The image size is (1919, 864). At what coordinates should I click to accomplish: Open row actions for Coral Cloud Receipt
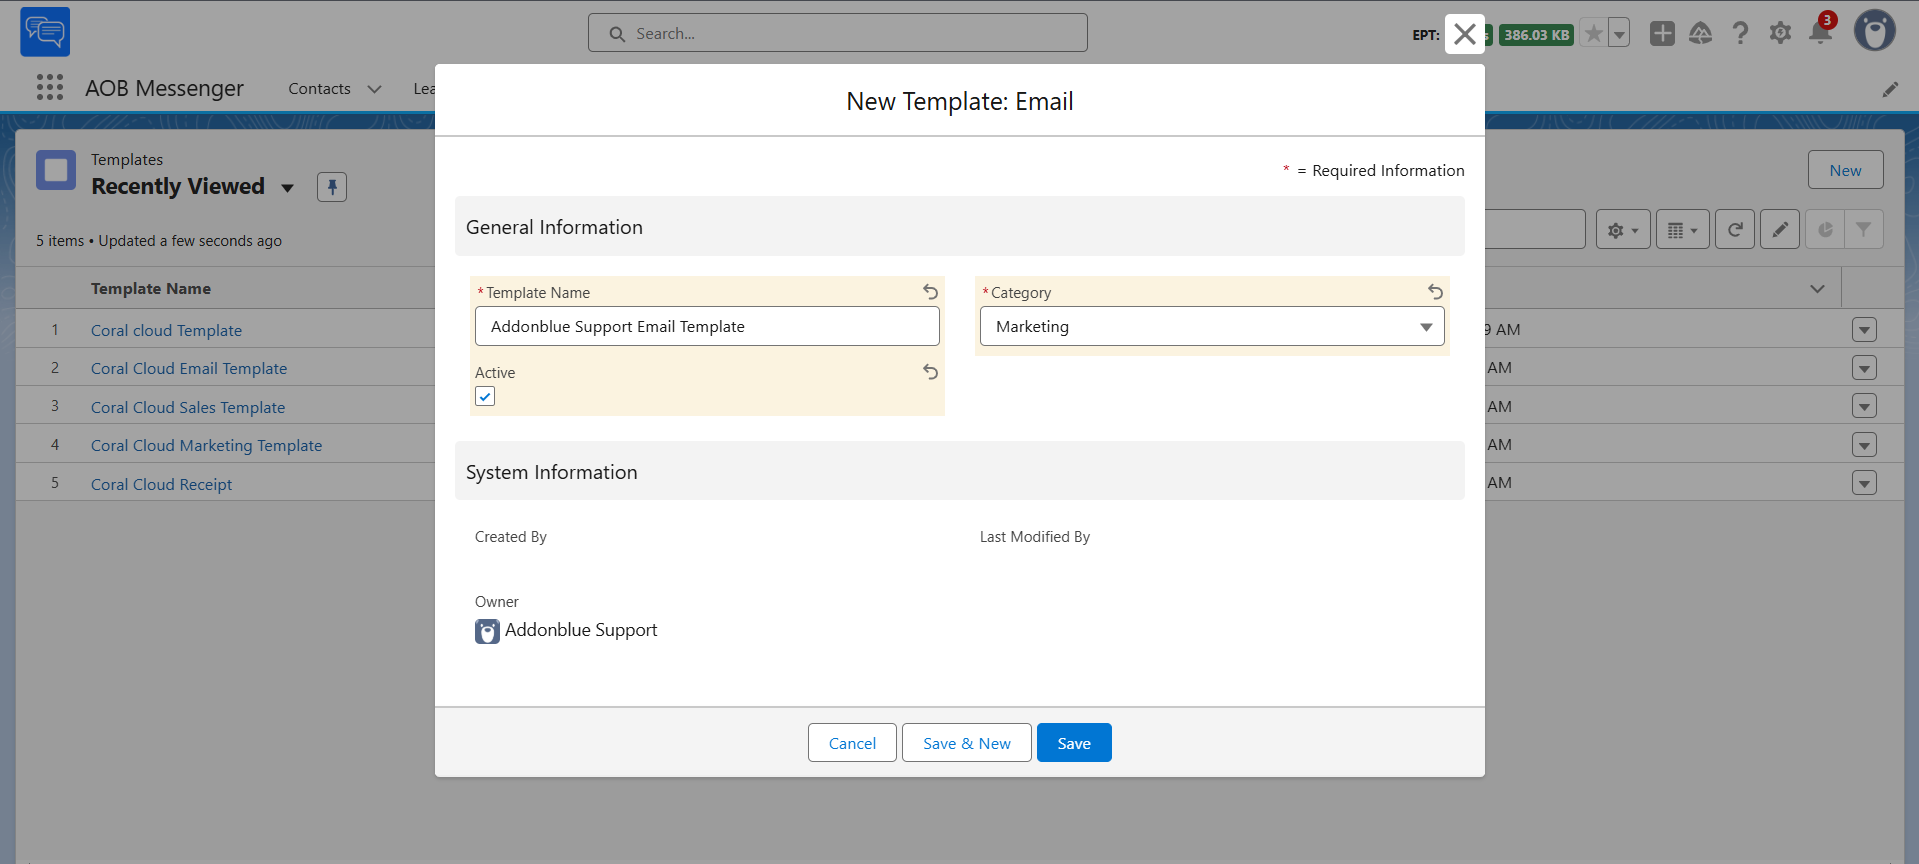pyautogui.click(x=1864, y=483)
